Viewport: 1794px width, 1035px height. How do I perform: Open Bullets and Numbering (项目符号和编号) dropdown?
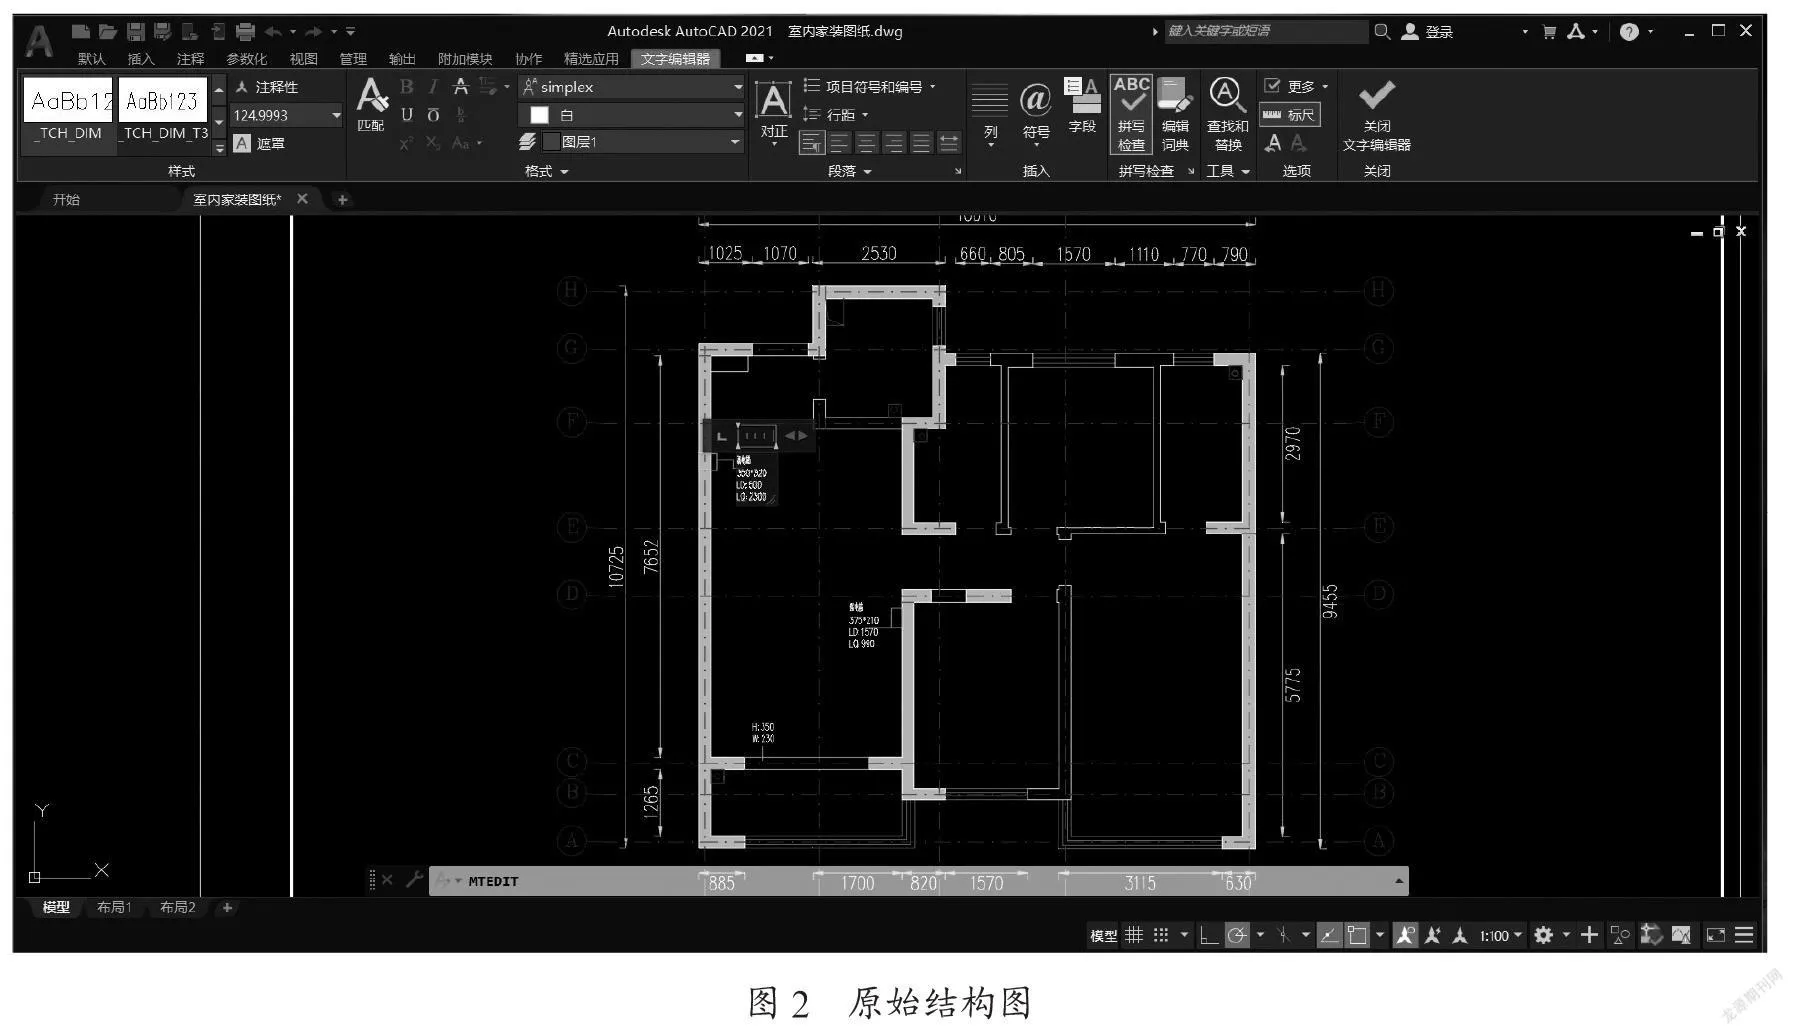click(x=870, y=87)
